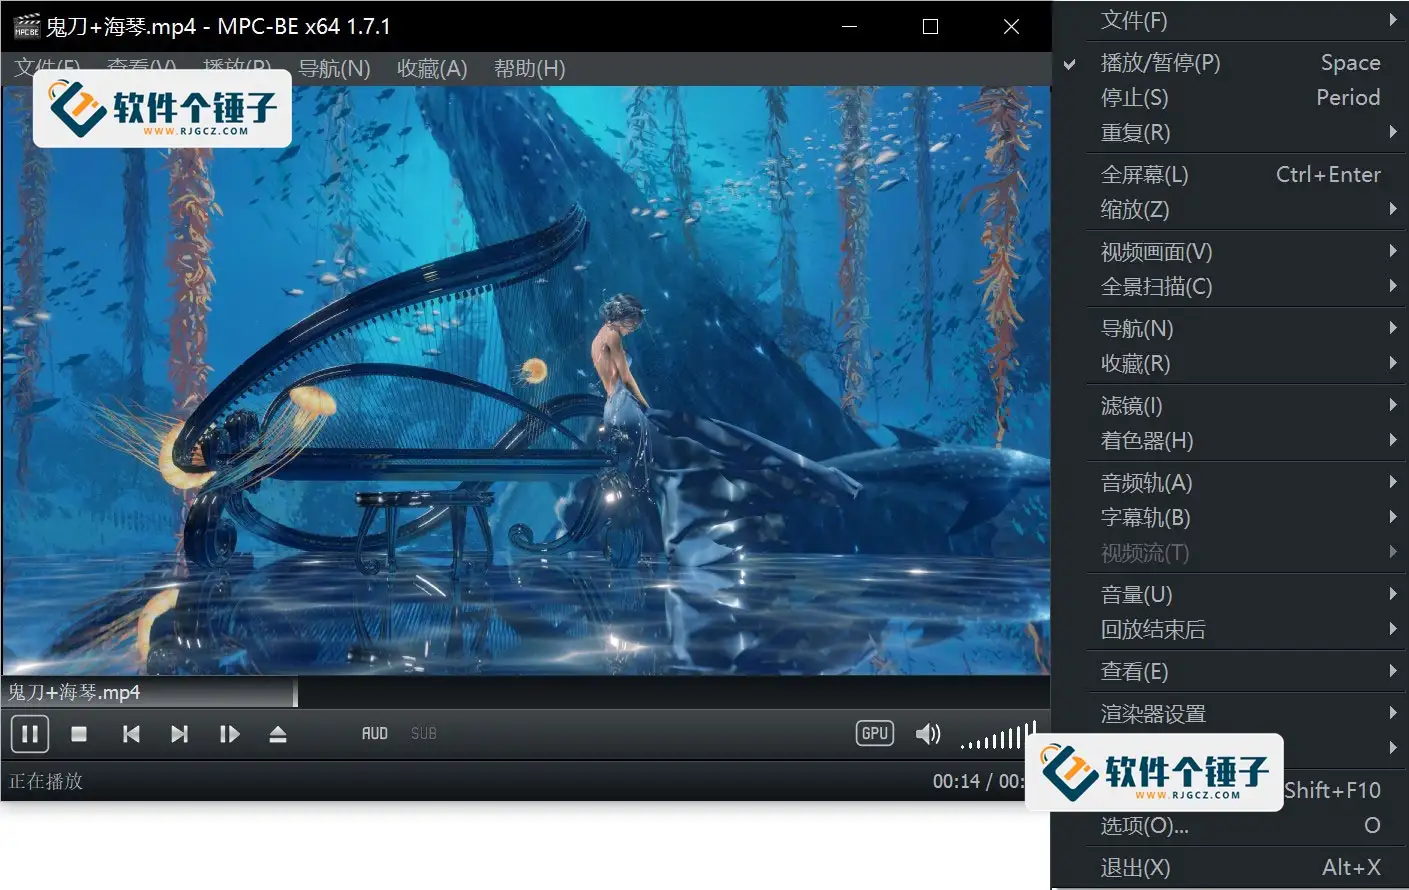Screen dimensions: 1409x890
Task: Click the 00:14 elapsed time display
Action: [956, 781]
